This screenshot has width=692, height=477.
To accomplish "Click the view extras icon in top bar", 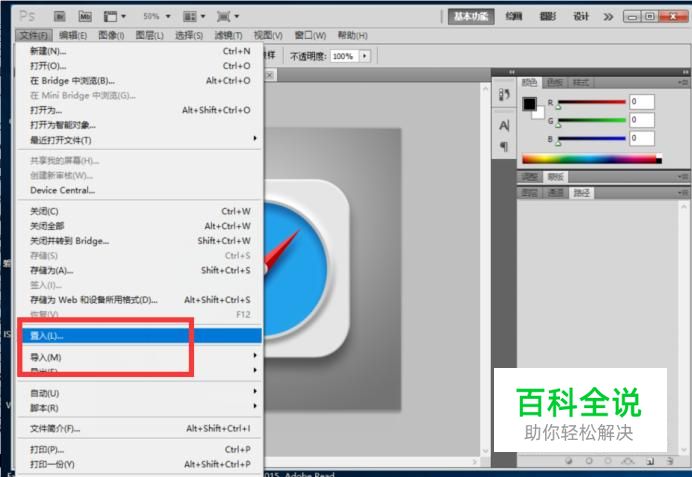I will [x=110, y=16].
